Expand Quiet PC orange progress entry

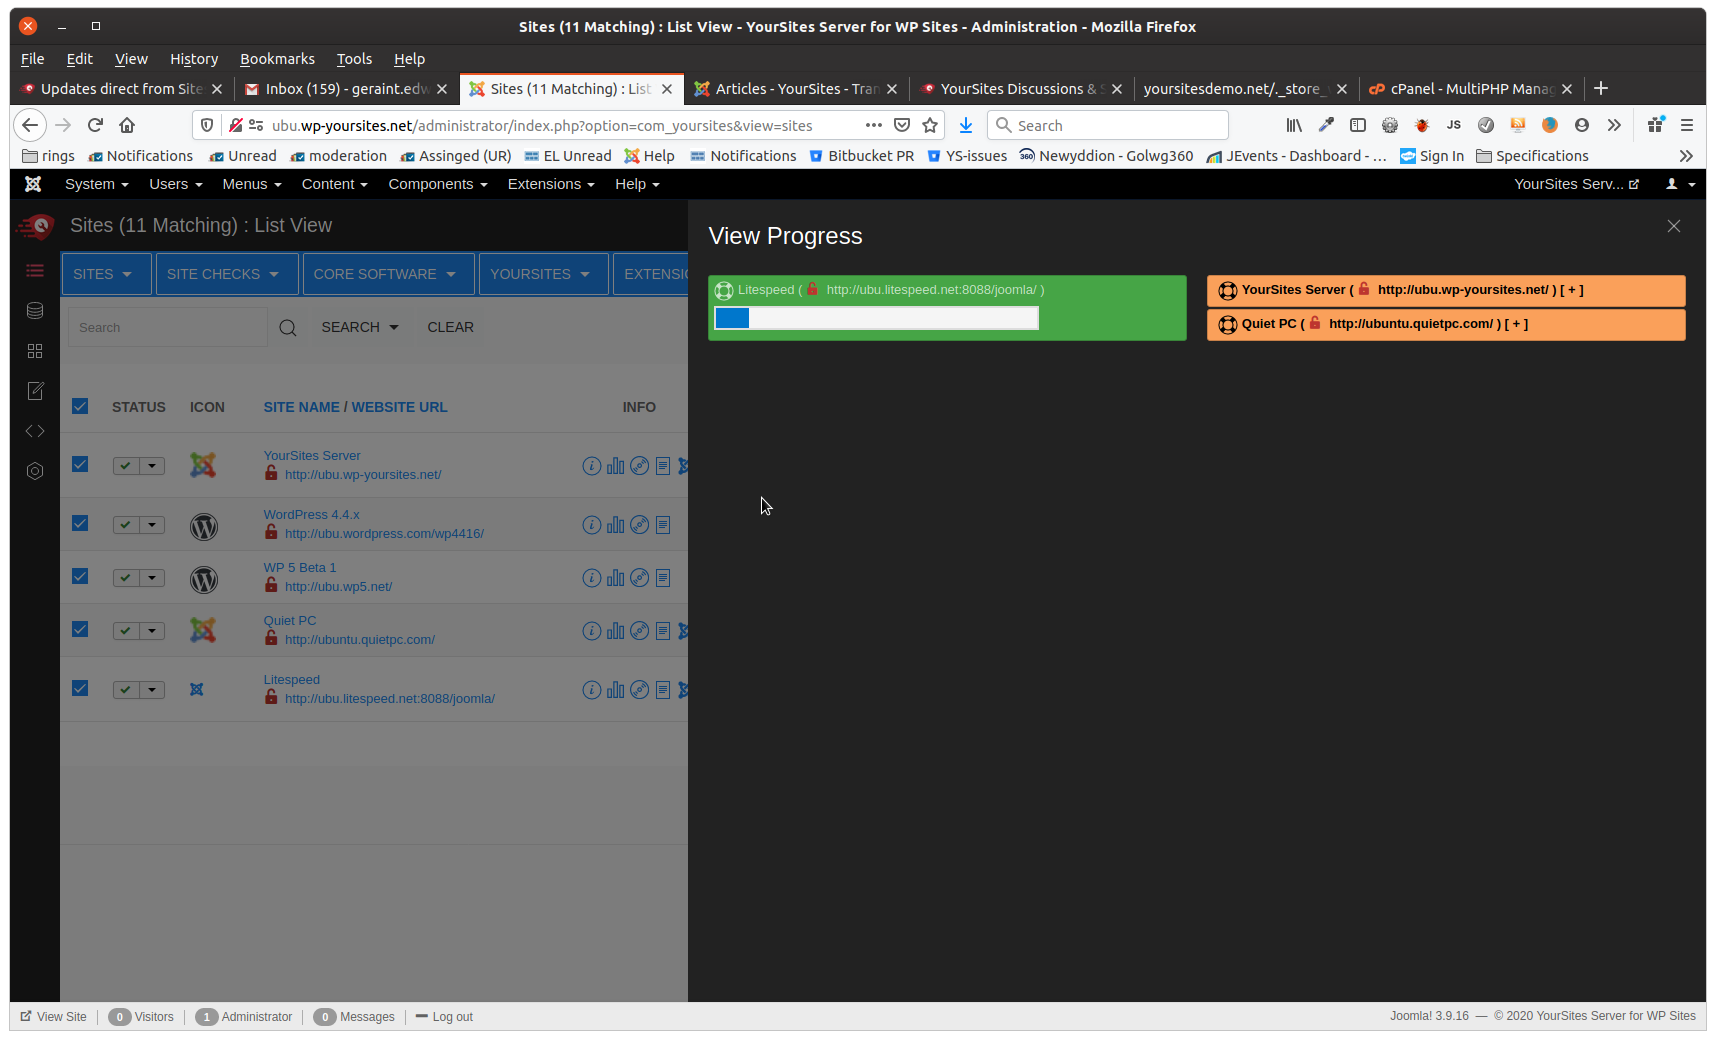pyautogui.click(x=1445, y=325)
